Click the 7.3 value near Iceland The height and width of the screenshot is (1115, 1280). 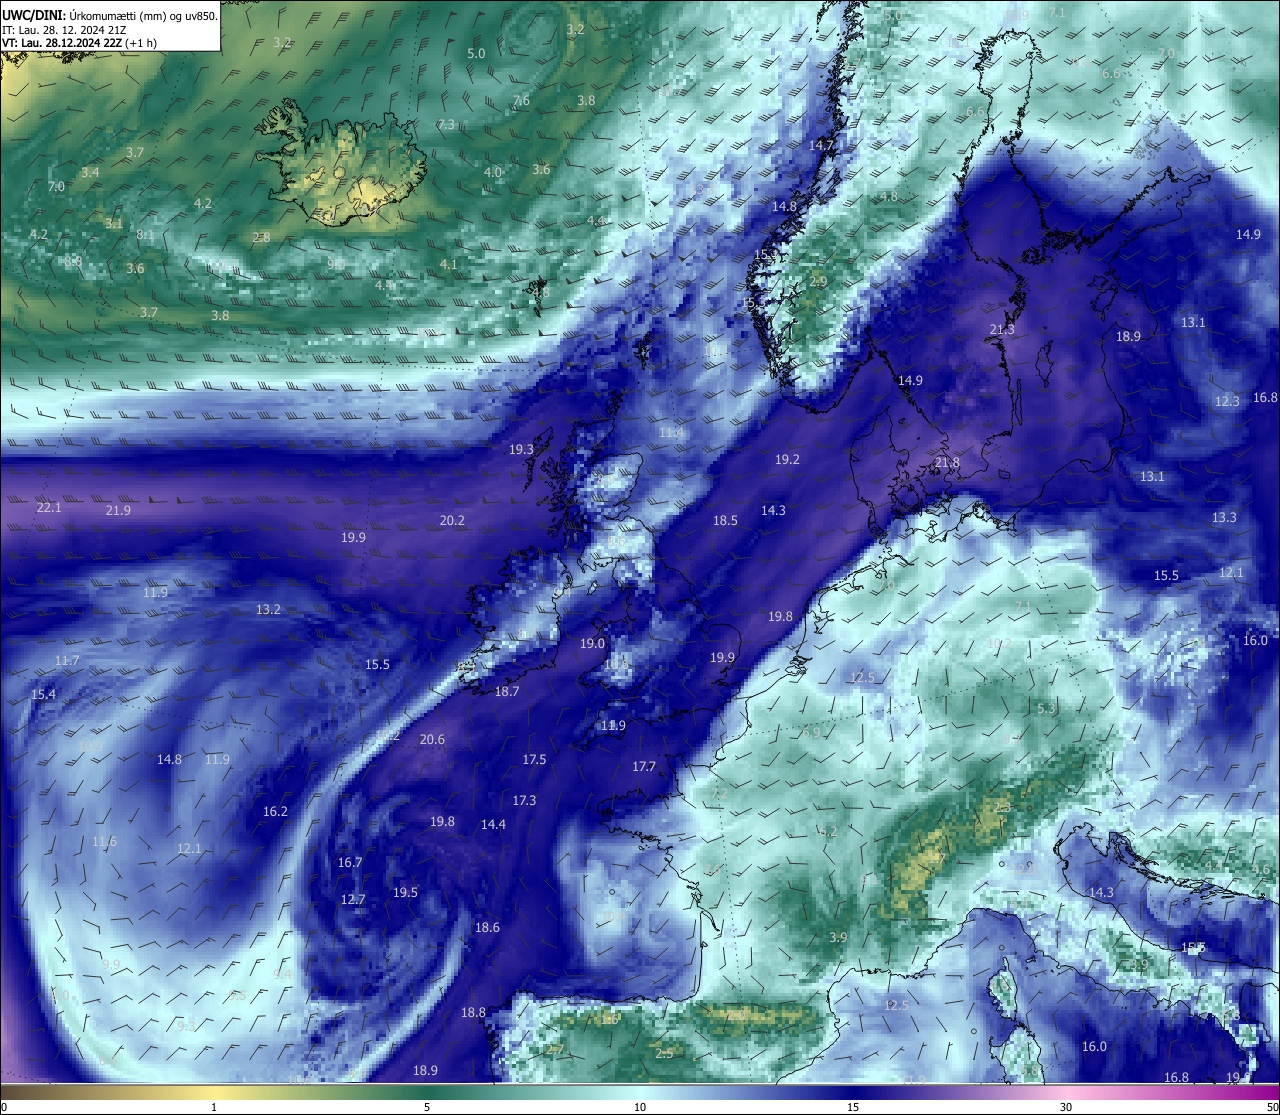(446, 125)
